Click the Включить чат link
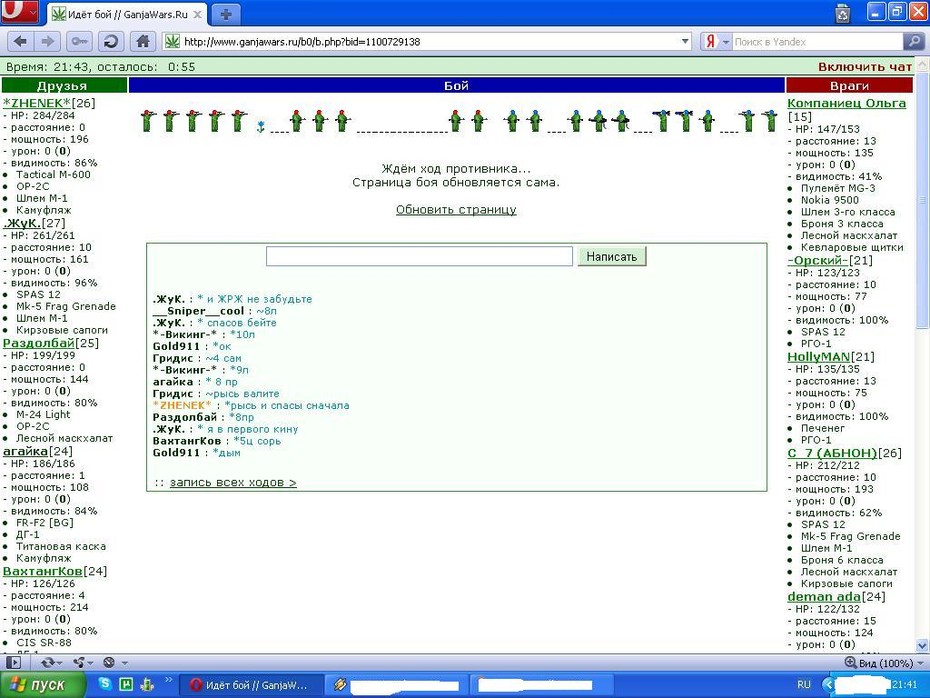 [865, 66]
